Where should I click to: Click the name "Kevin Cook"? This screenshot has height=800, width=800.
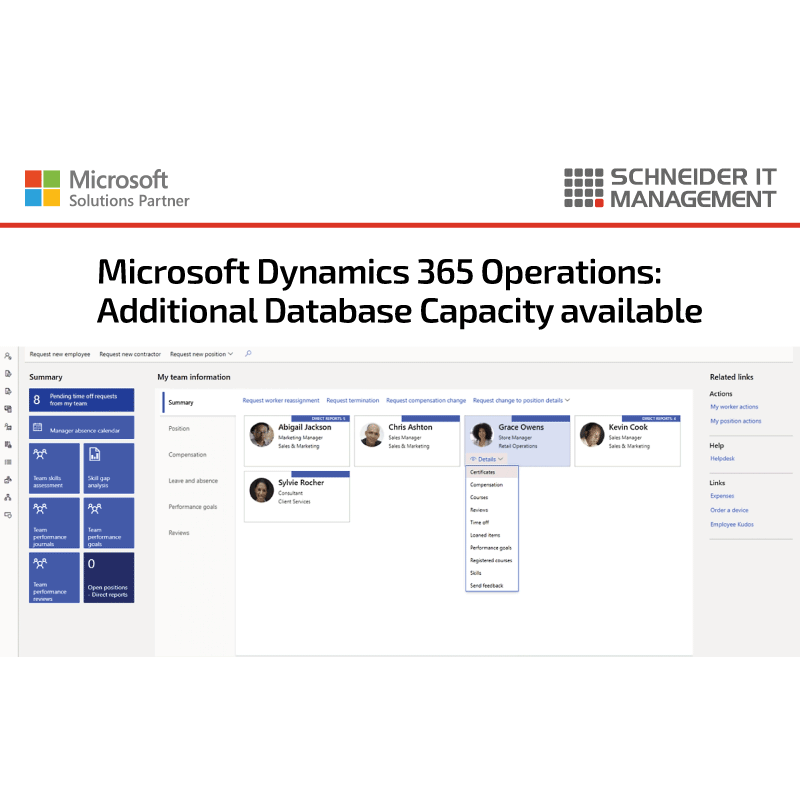(628, 427)
